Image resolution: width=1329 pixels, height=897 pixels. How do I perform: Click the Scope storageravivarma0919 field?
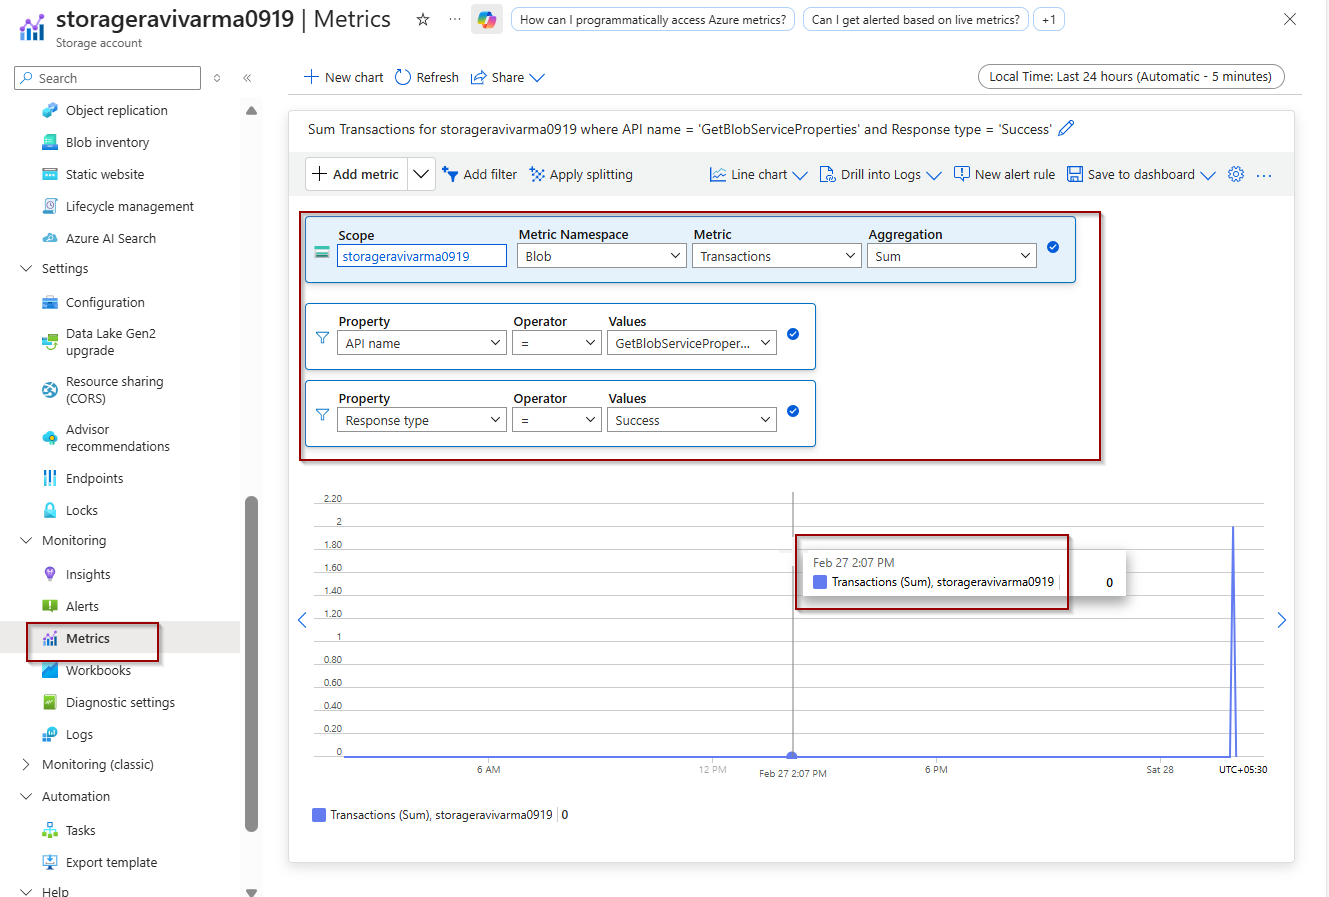(422, 256)
